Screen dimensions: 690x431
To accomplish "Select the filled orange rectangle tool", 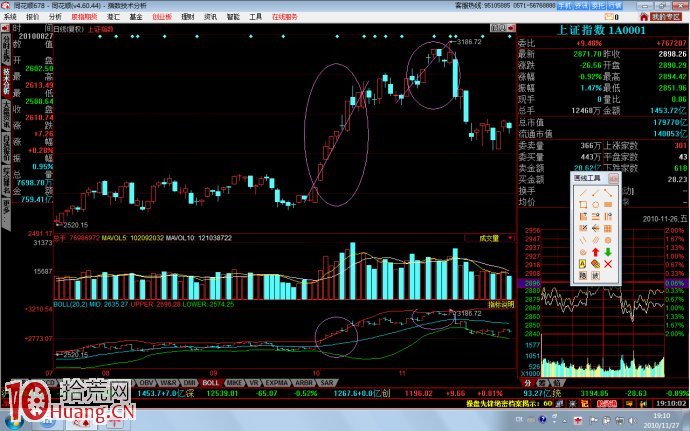I will coord(608,205).
